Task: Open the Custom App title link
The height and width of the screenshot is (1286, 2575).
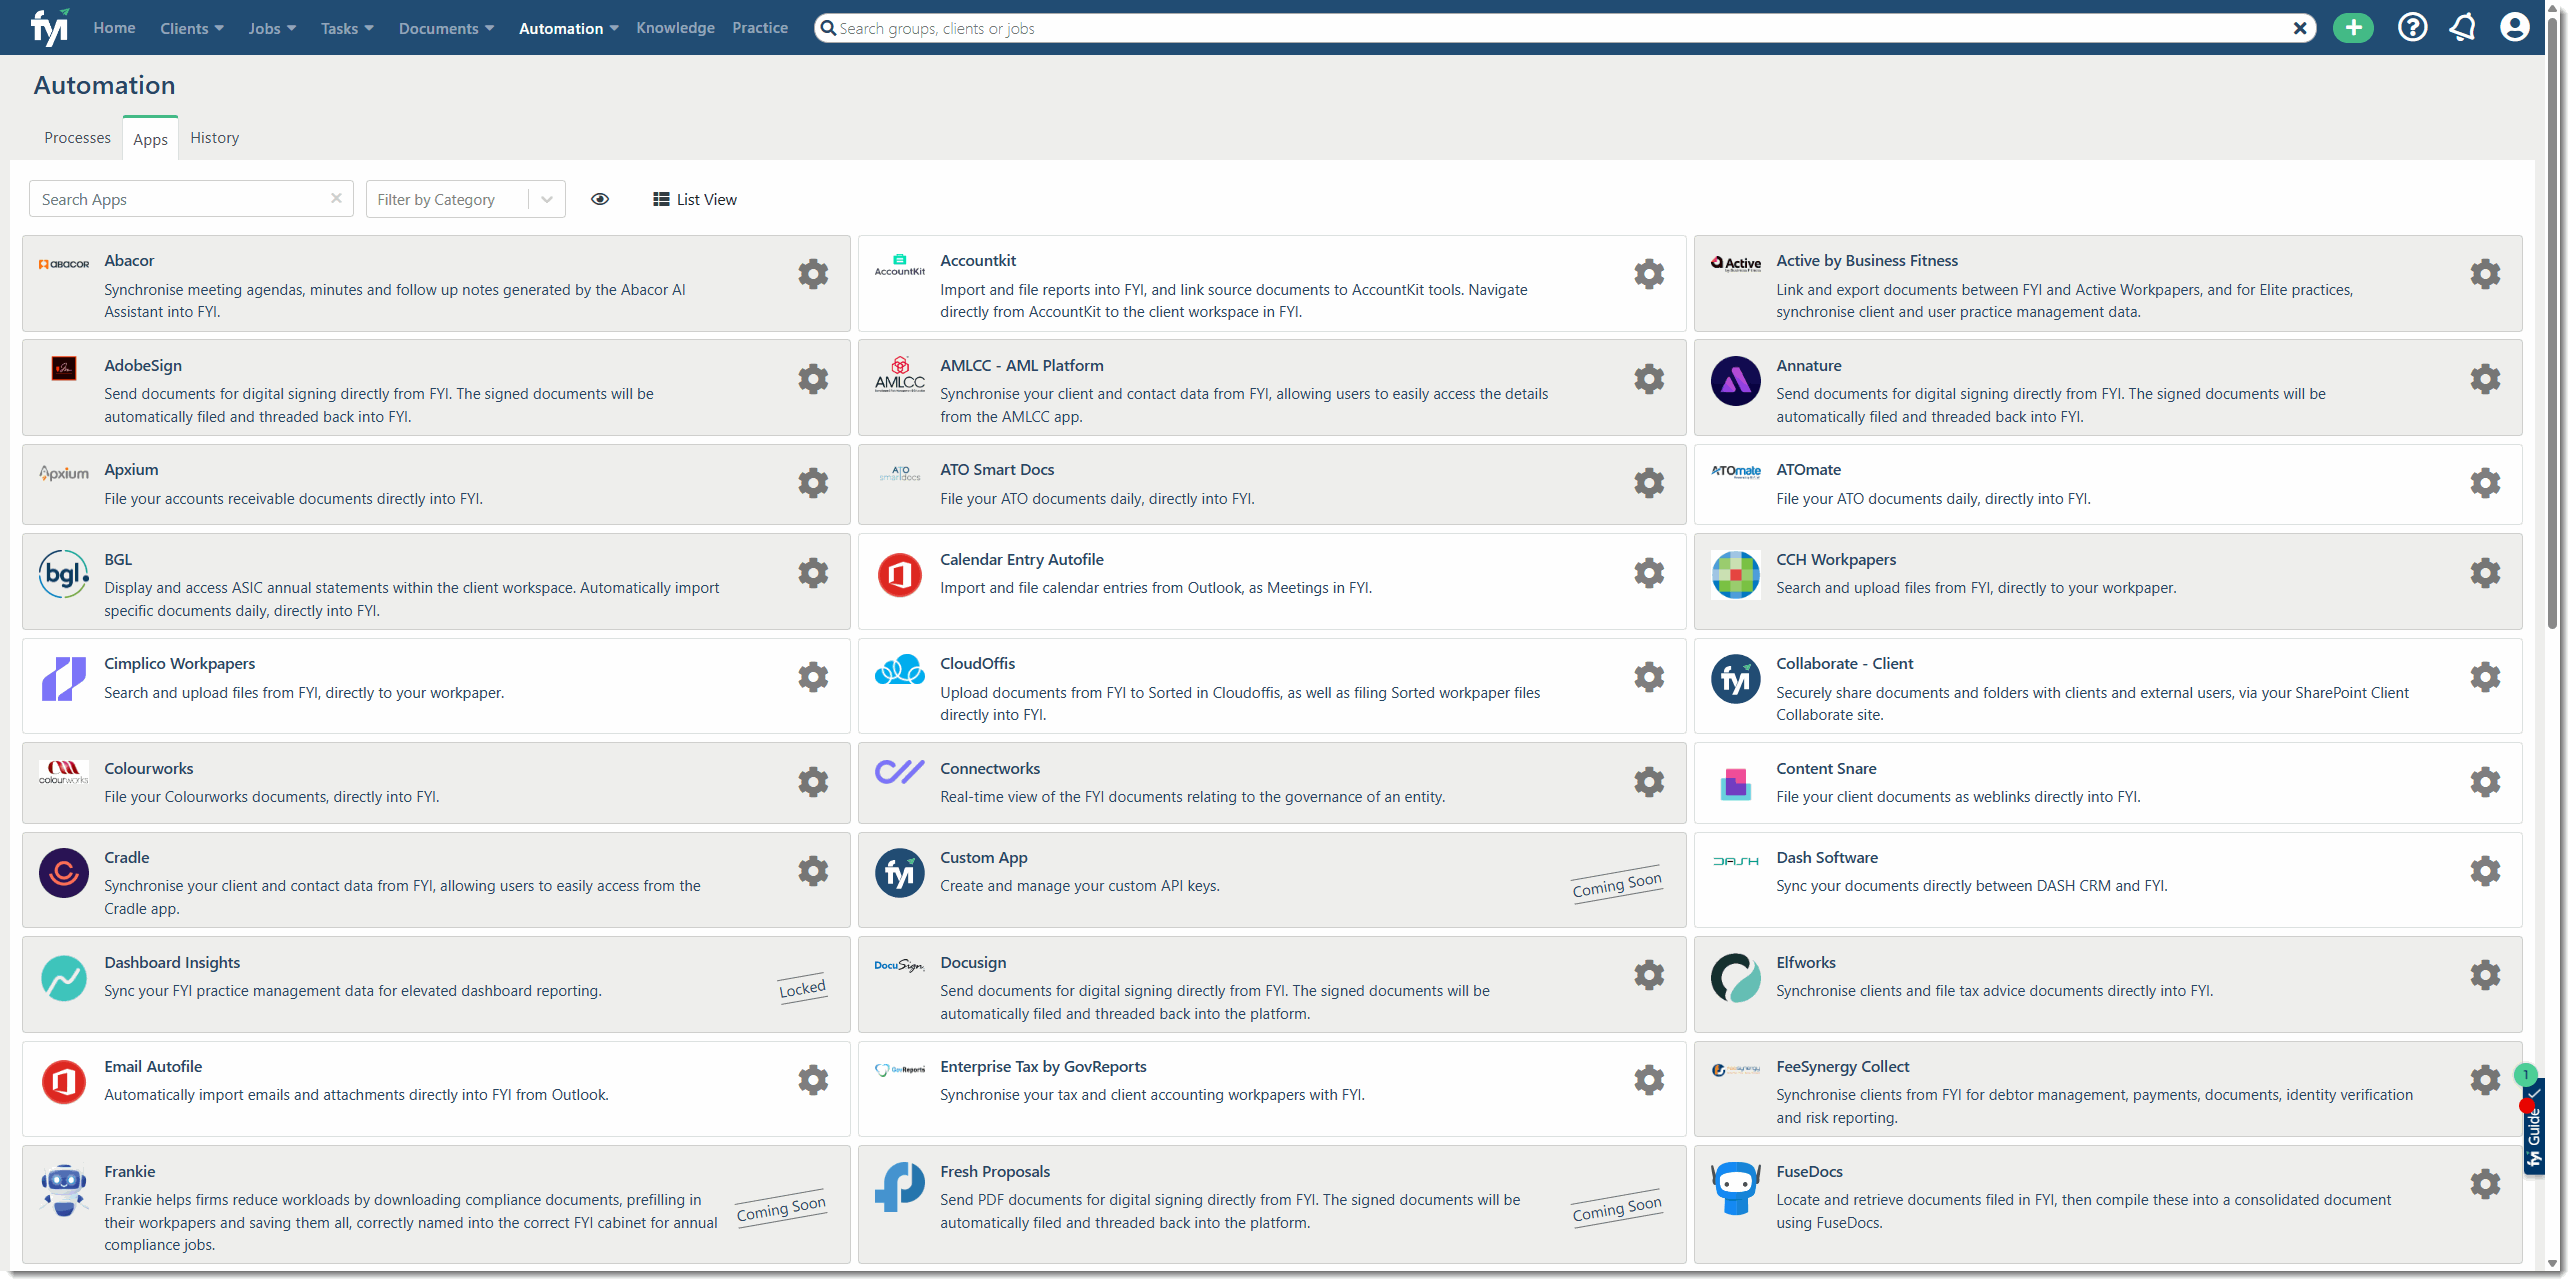Action: (984, 858)
